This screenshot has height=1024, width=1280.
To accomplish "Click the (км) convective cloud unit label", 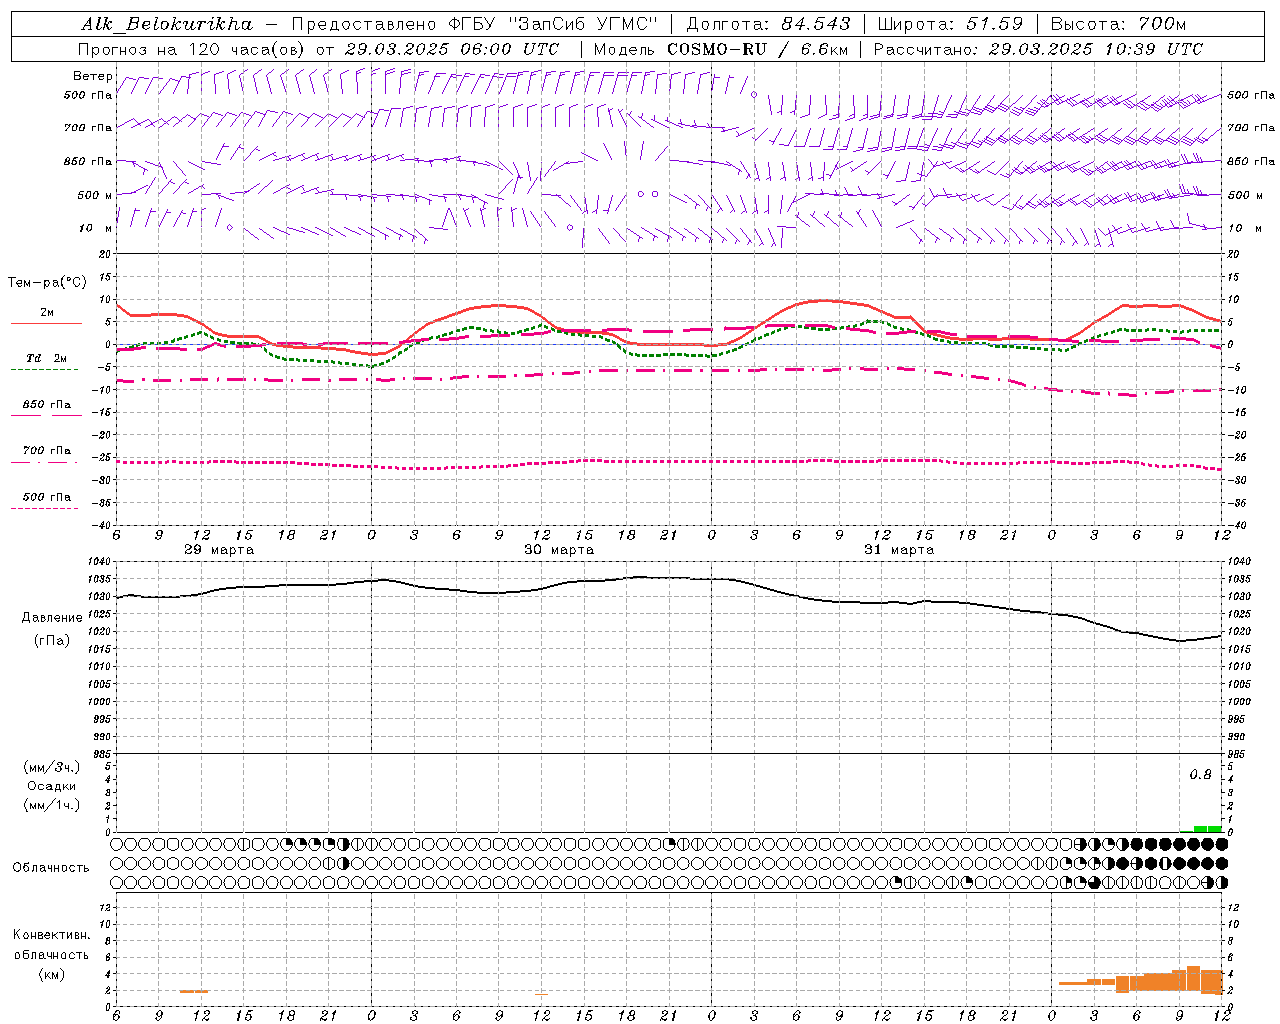I will 52,973.
